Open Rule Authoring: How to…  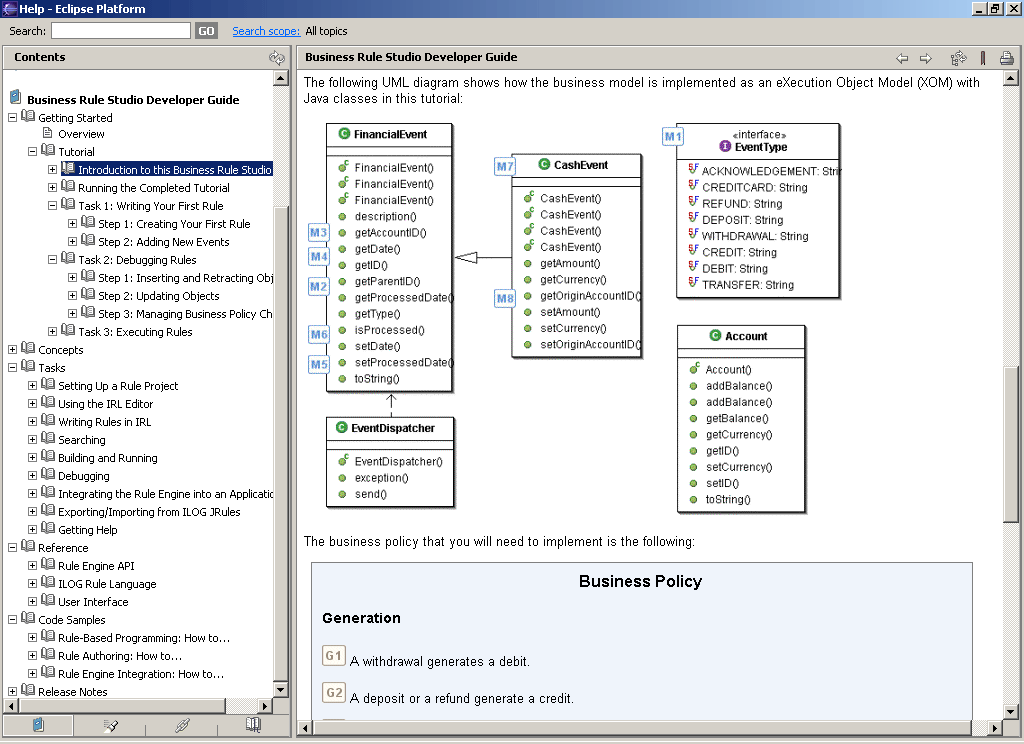120,656
